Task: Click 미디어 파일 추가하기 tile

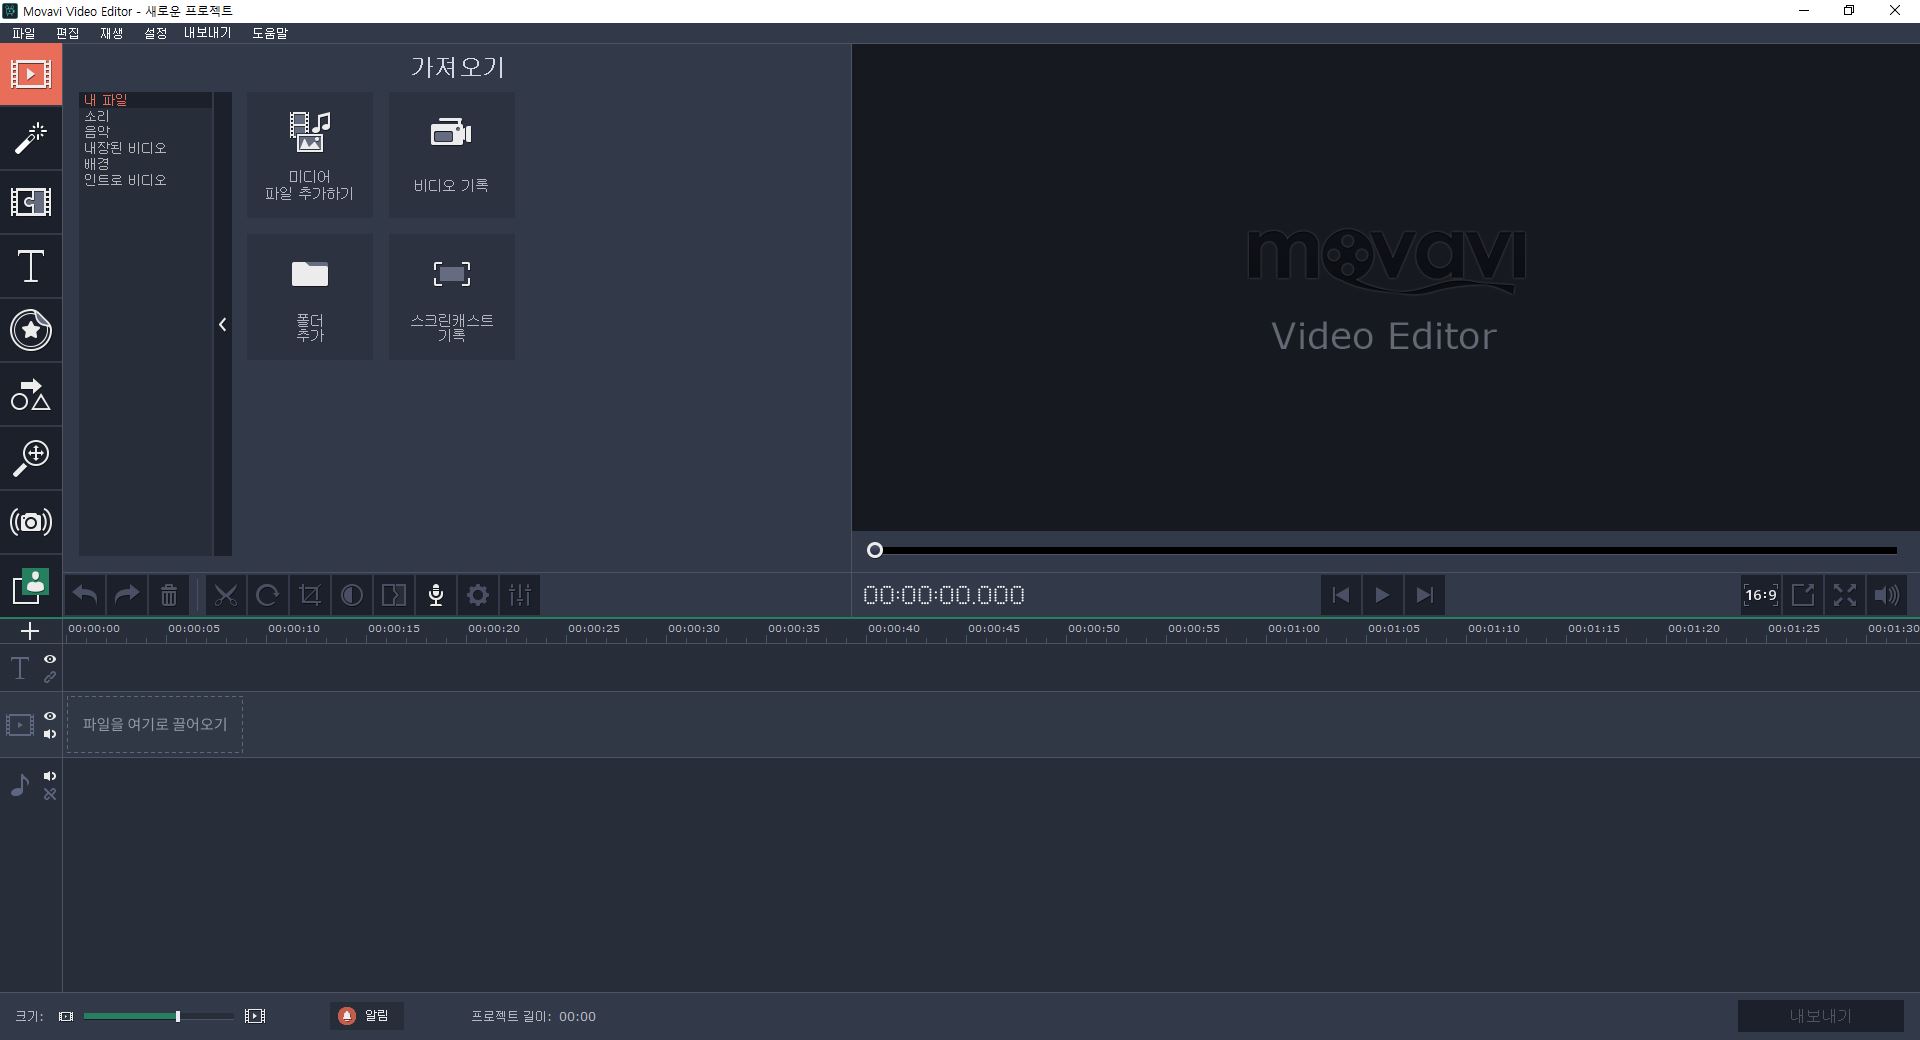Action: 310,155
